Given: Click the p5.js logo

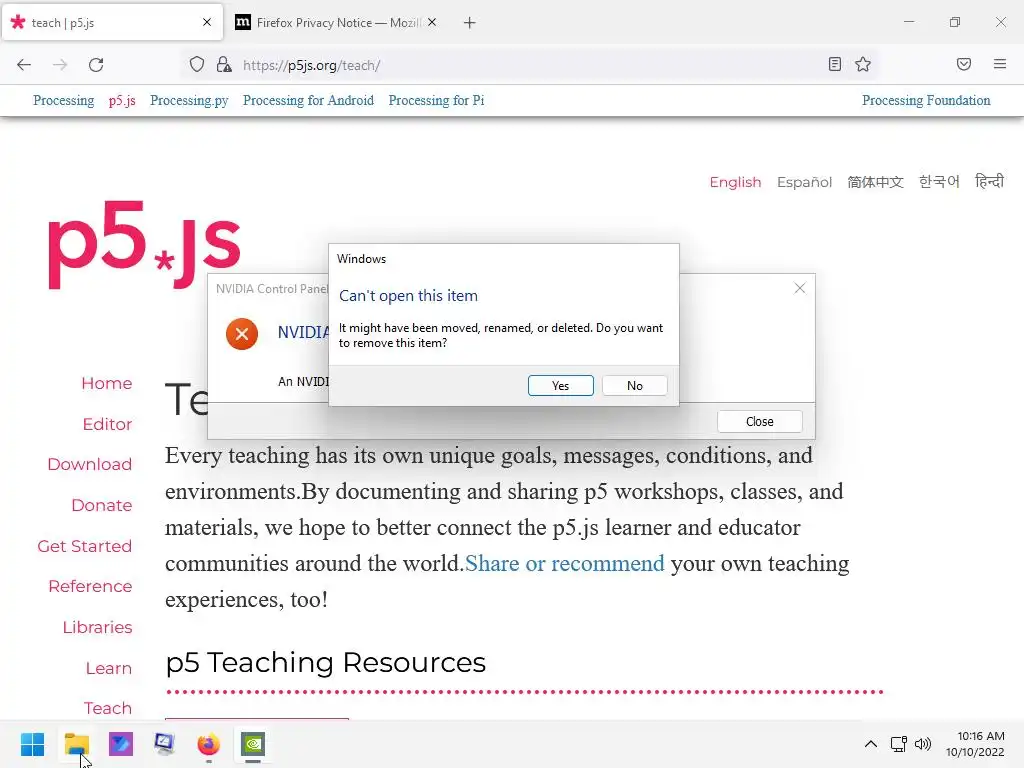Looking at the screenshot, I should [x=144, y=244].
